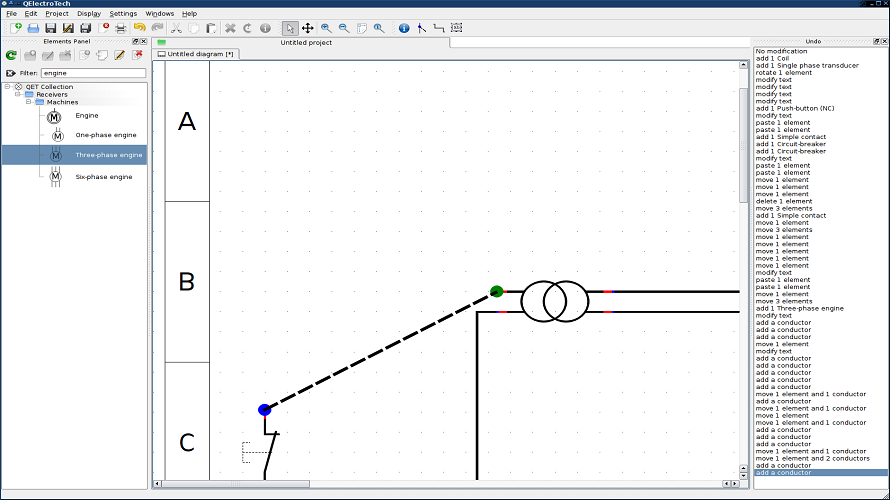Clear the filter with the erase icon
Viewport: 890px width, 500px height.
point(10,73)
